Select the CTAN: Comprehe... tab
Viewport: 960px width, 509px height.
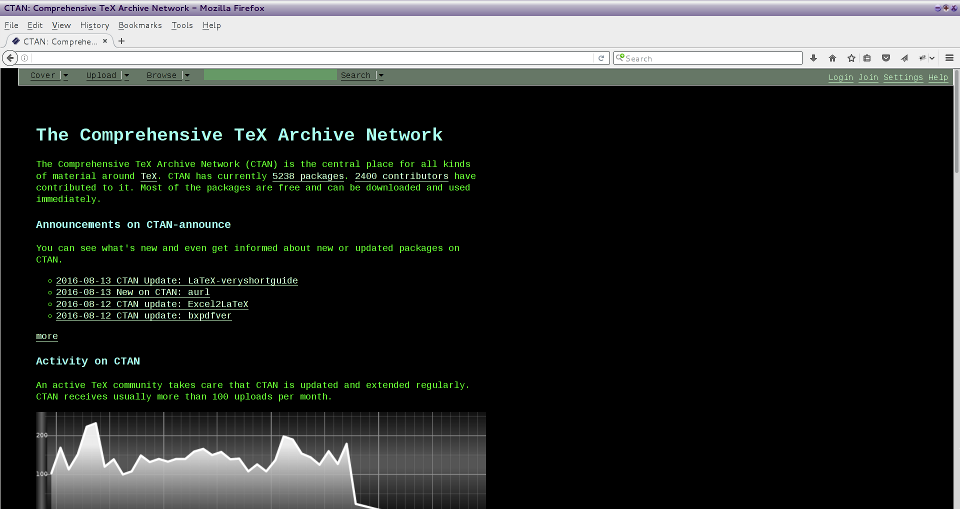tap(58, 41)
